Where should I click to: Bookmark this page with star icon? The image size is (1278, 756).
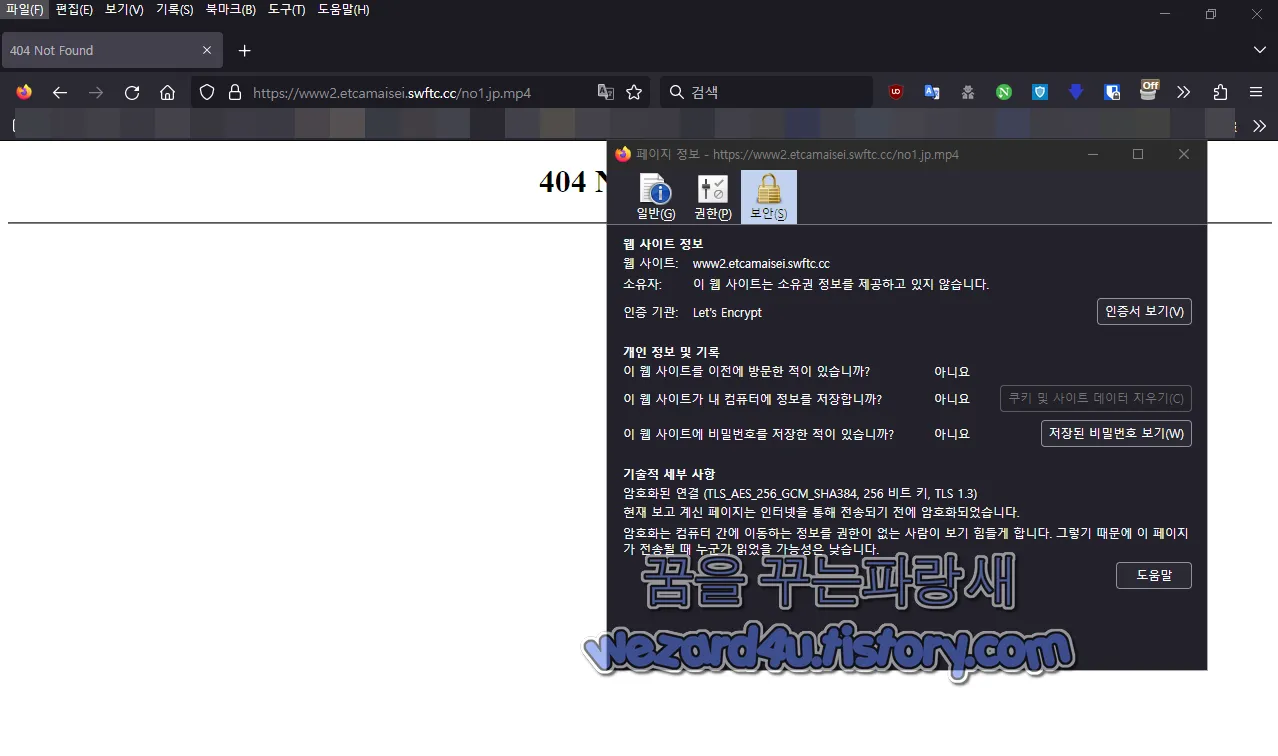click(x=634, y=92)
